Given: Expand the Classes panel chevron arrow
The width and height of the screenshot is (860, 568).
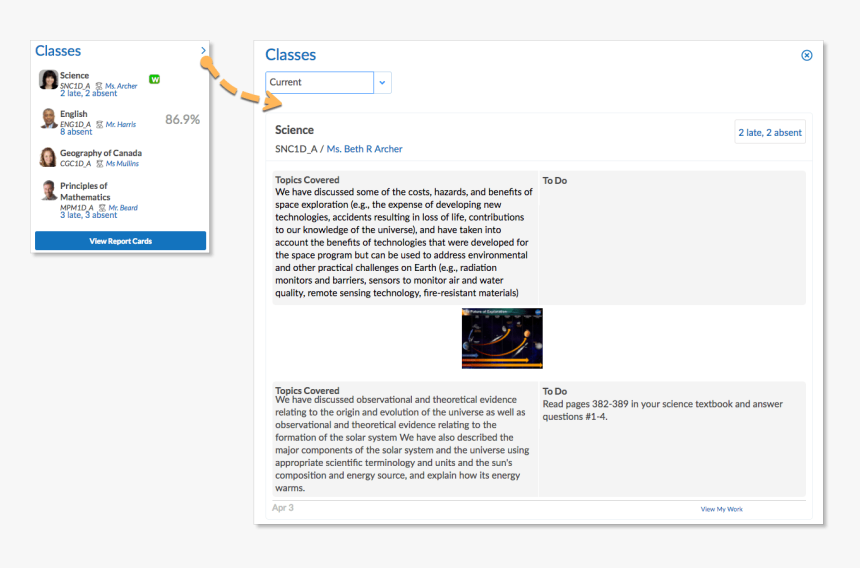Looking at the screenshot, I should pos(203,50).
